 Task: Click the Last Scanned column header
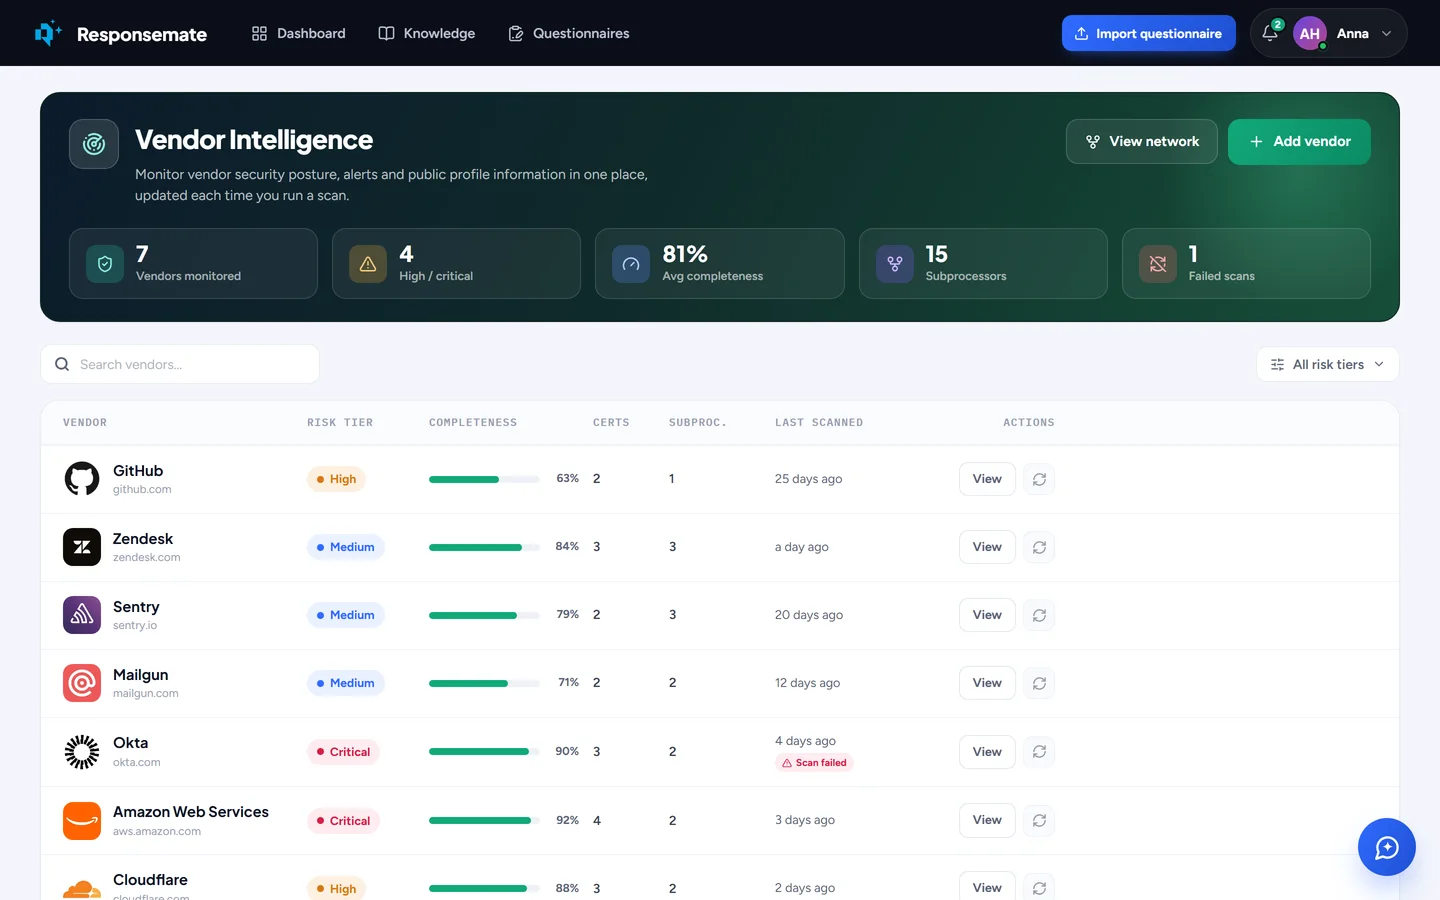819,423
